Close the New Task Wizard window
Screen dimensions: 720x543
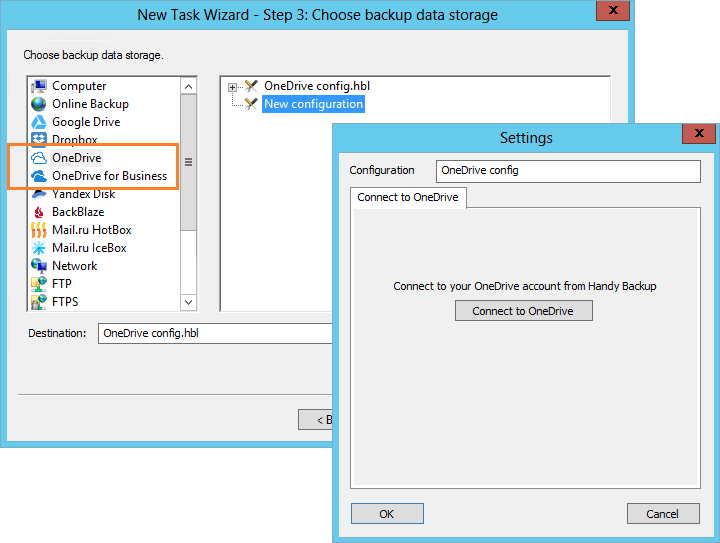[613, 11]
